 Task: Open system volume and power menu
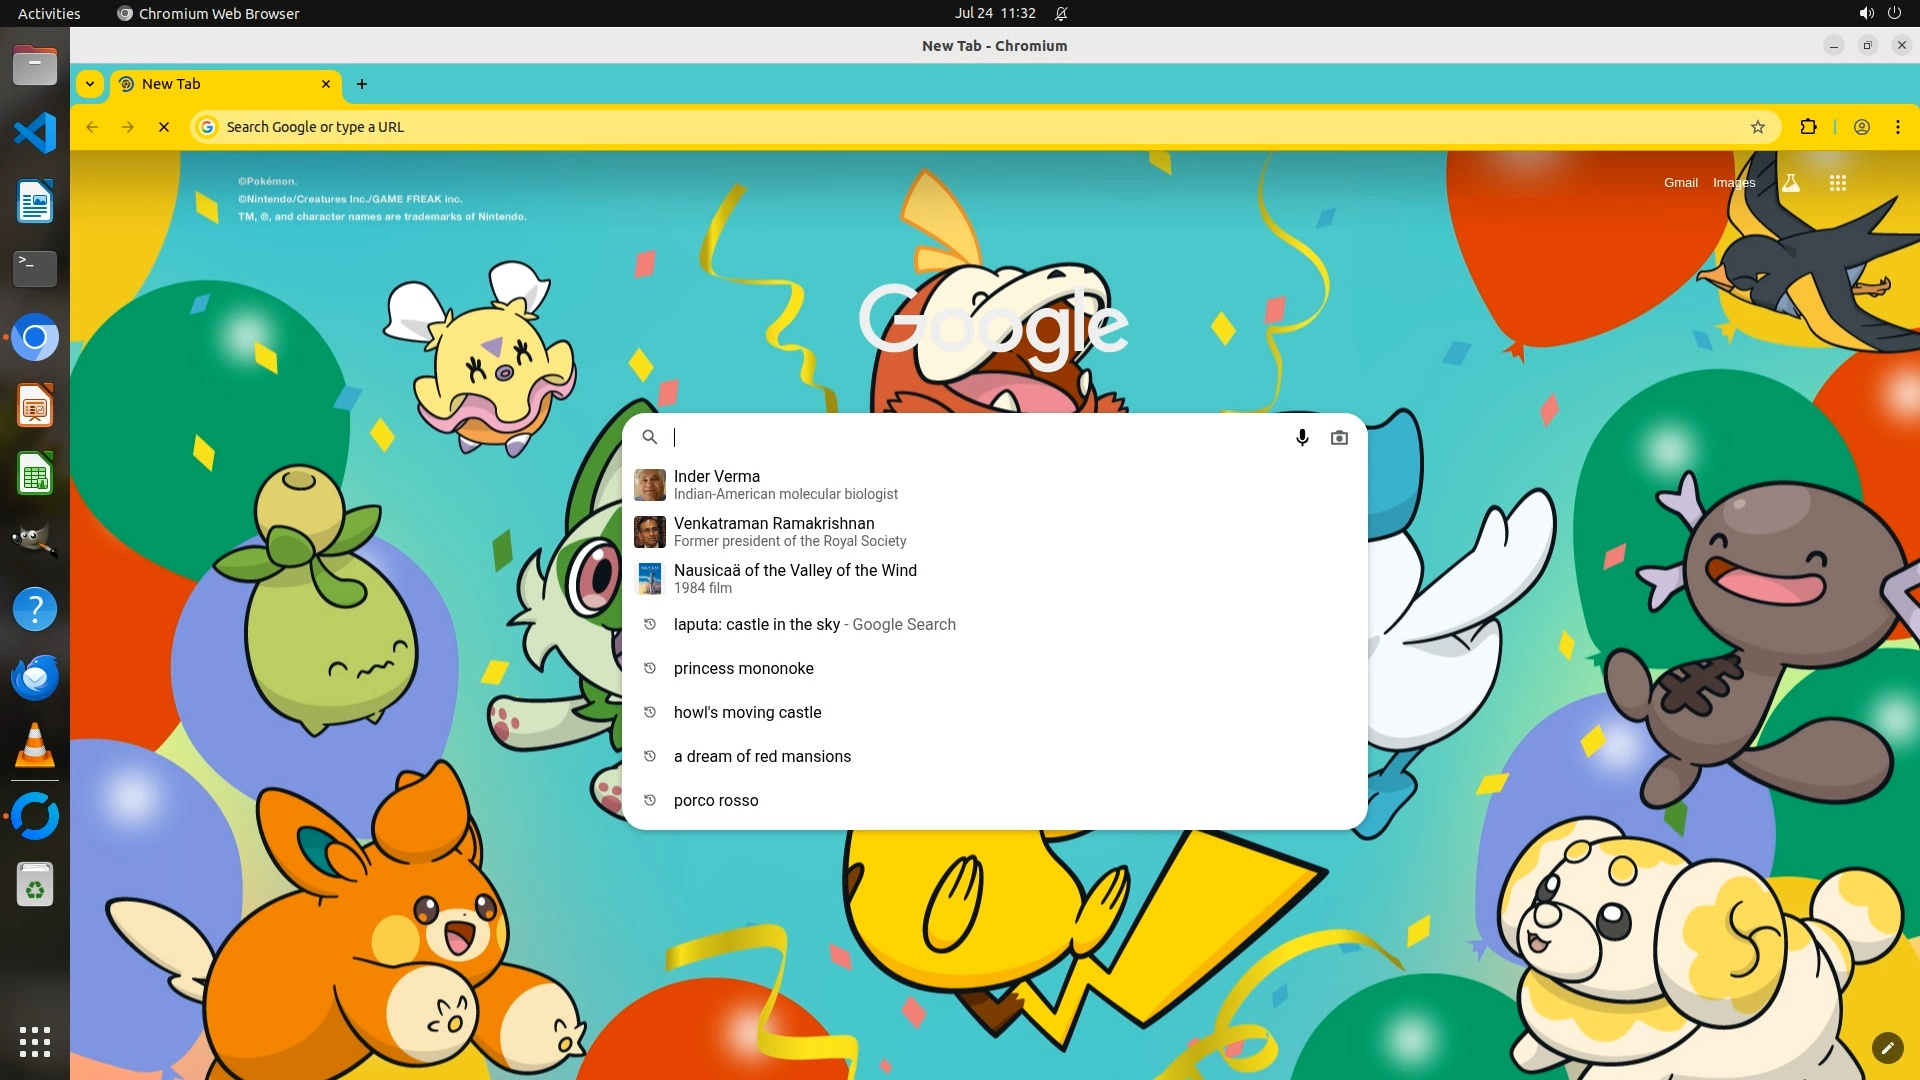(x=1880, y=13)
